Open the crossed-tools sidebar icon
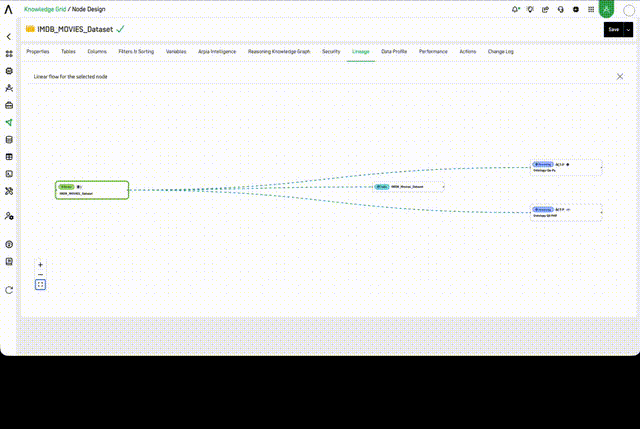The image size is (640, 429). [x=9, y=191]
